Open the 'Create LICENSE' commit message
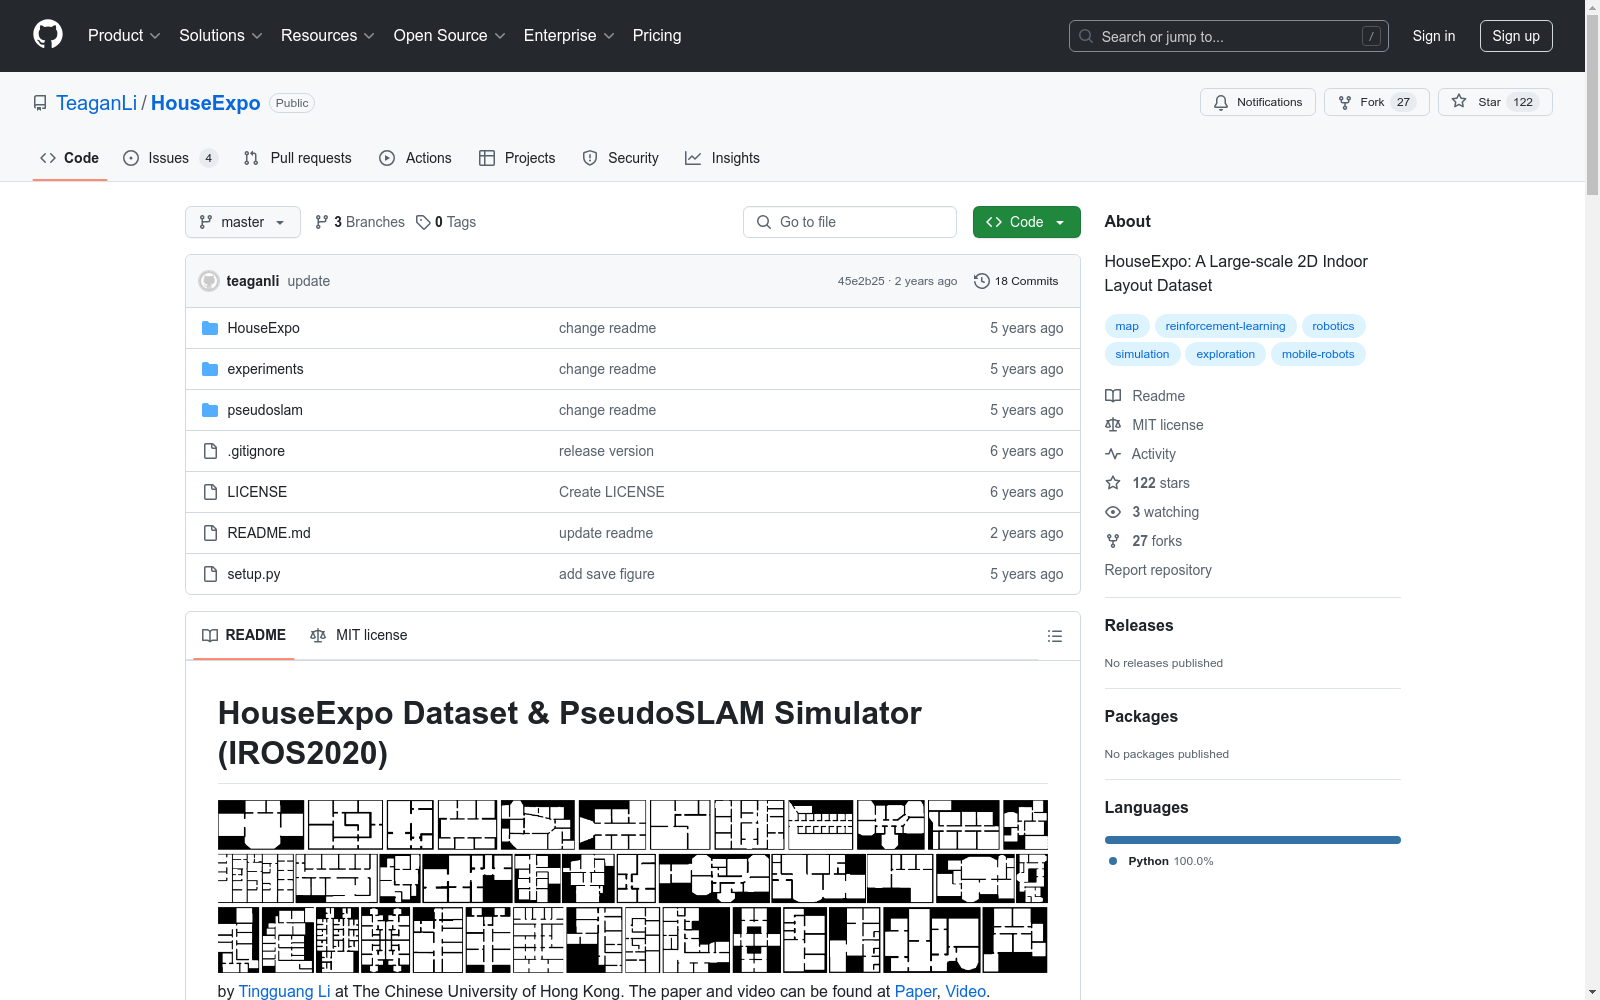 click(x=612, y=492)
